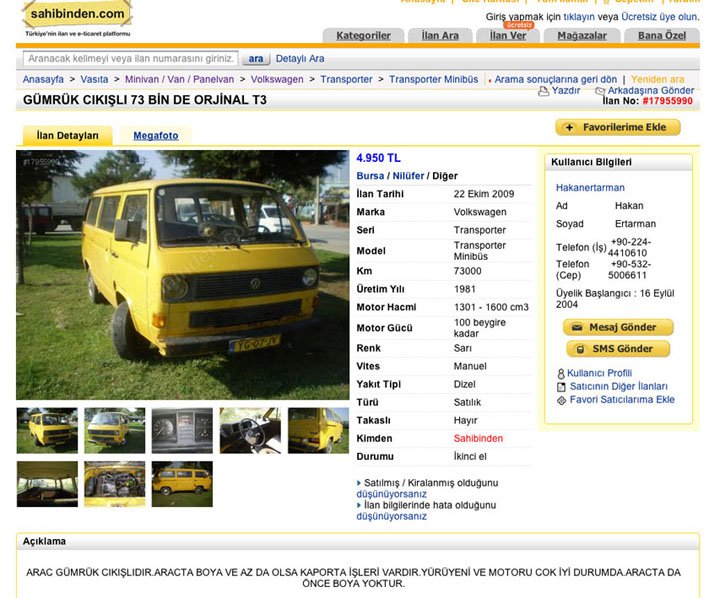Image resolution: width=709 pixels, height=598 pixels.
Task: Click the Favorilerime Ekle button
Action: (618, 127)
